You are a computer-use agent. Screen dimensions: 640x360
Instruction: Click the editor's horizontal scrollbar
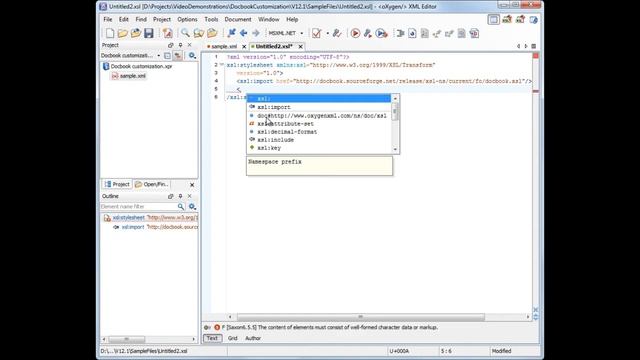(360, 317)
